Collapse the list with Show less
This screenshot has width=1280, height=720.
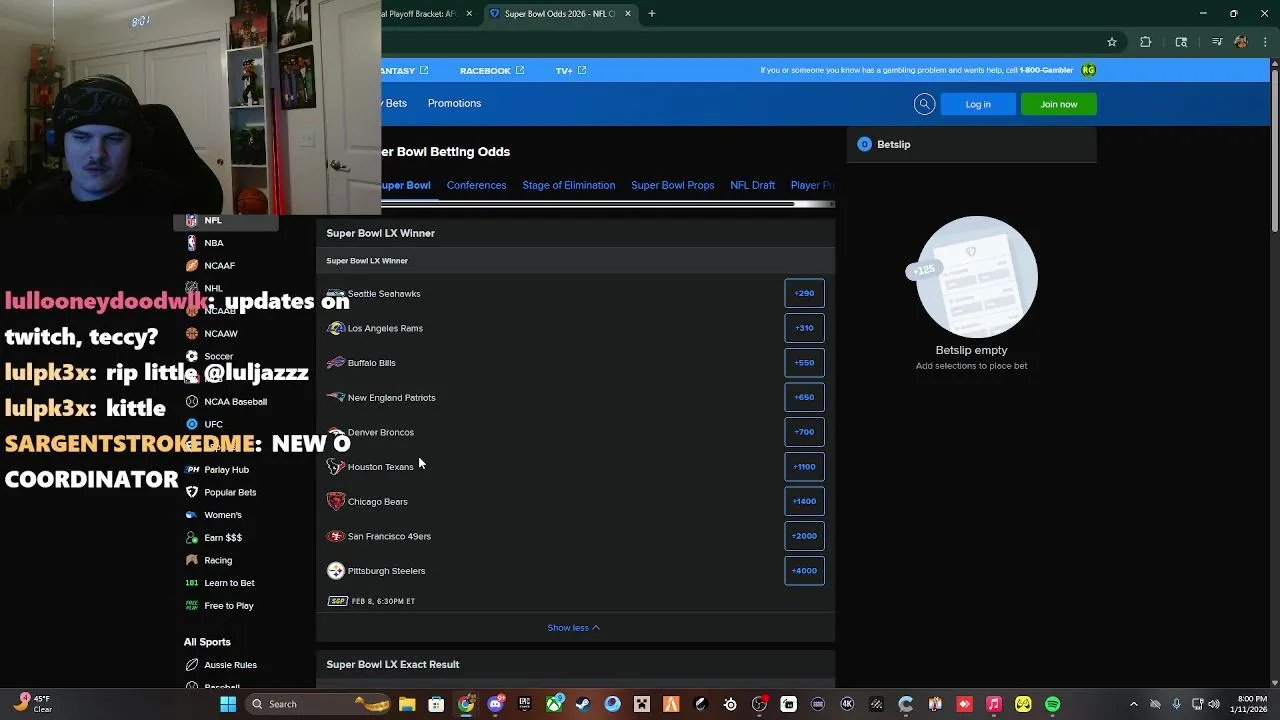click(x=574, y=628)
